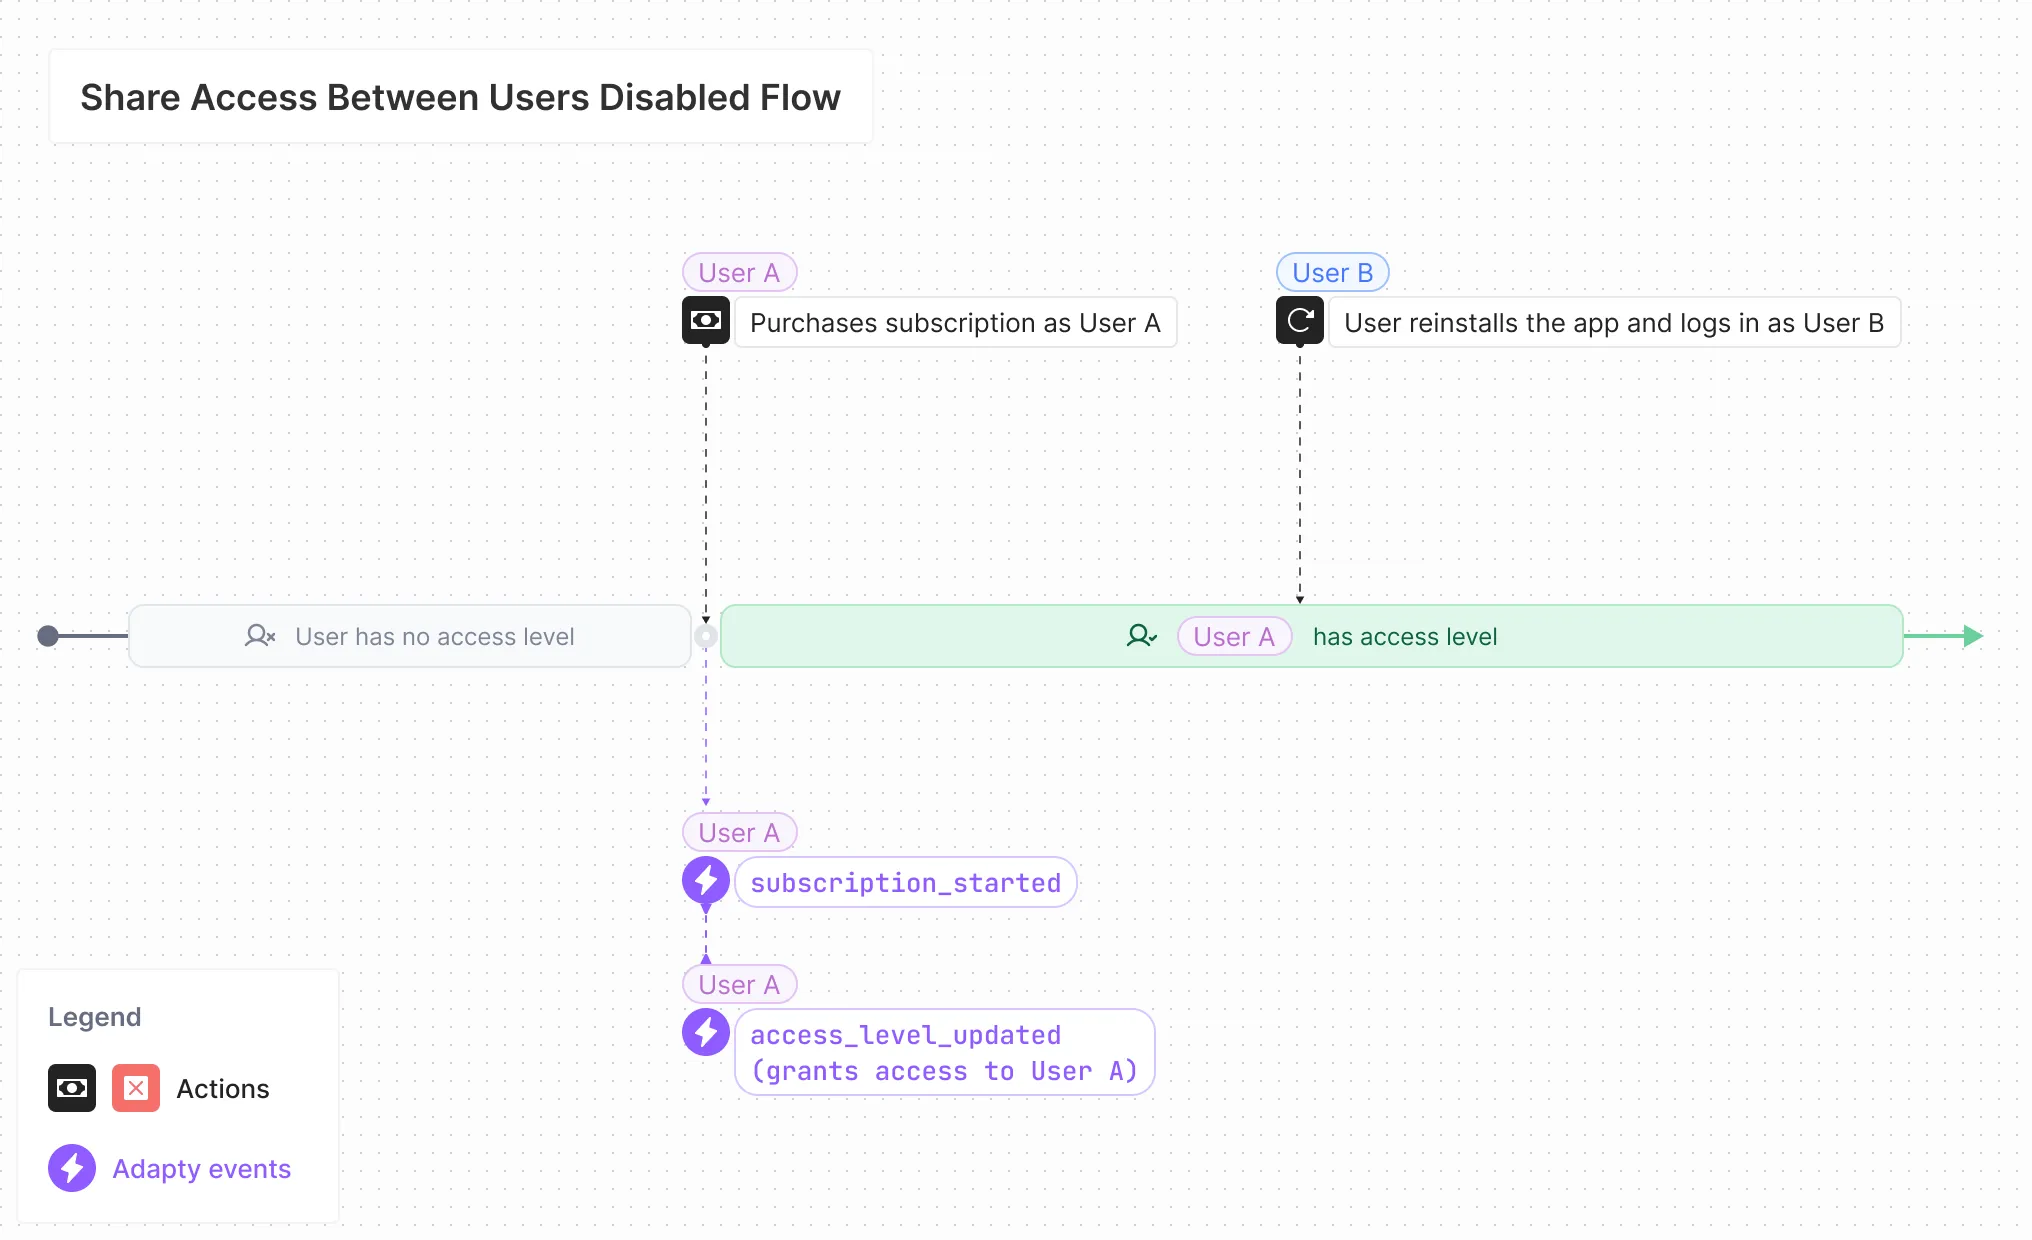
Task: Click the red X icon in legend
Action: 136,1088
